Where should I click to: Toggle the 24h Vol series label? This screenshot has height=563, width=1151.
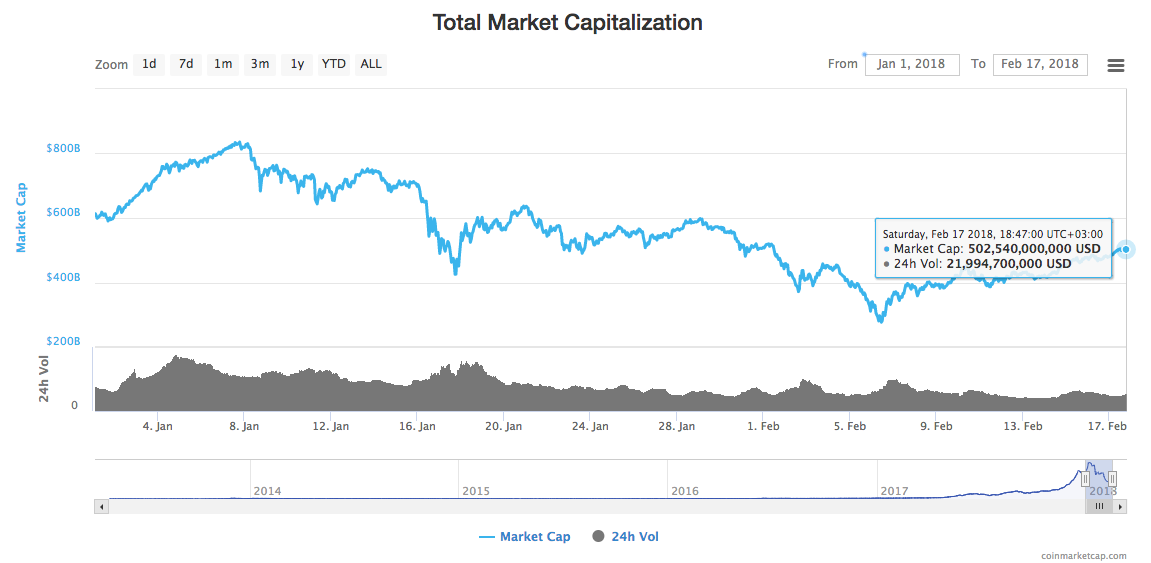tap(635, 537)
